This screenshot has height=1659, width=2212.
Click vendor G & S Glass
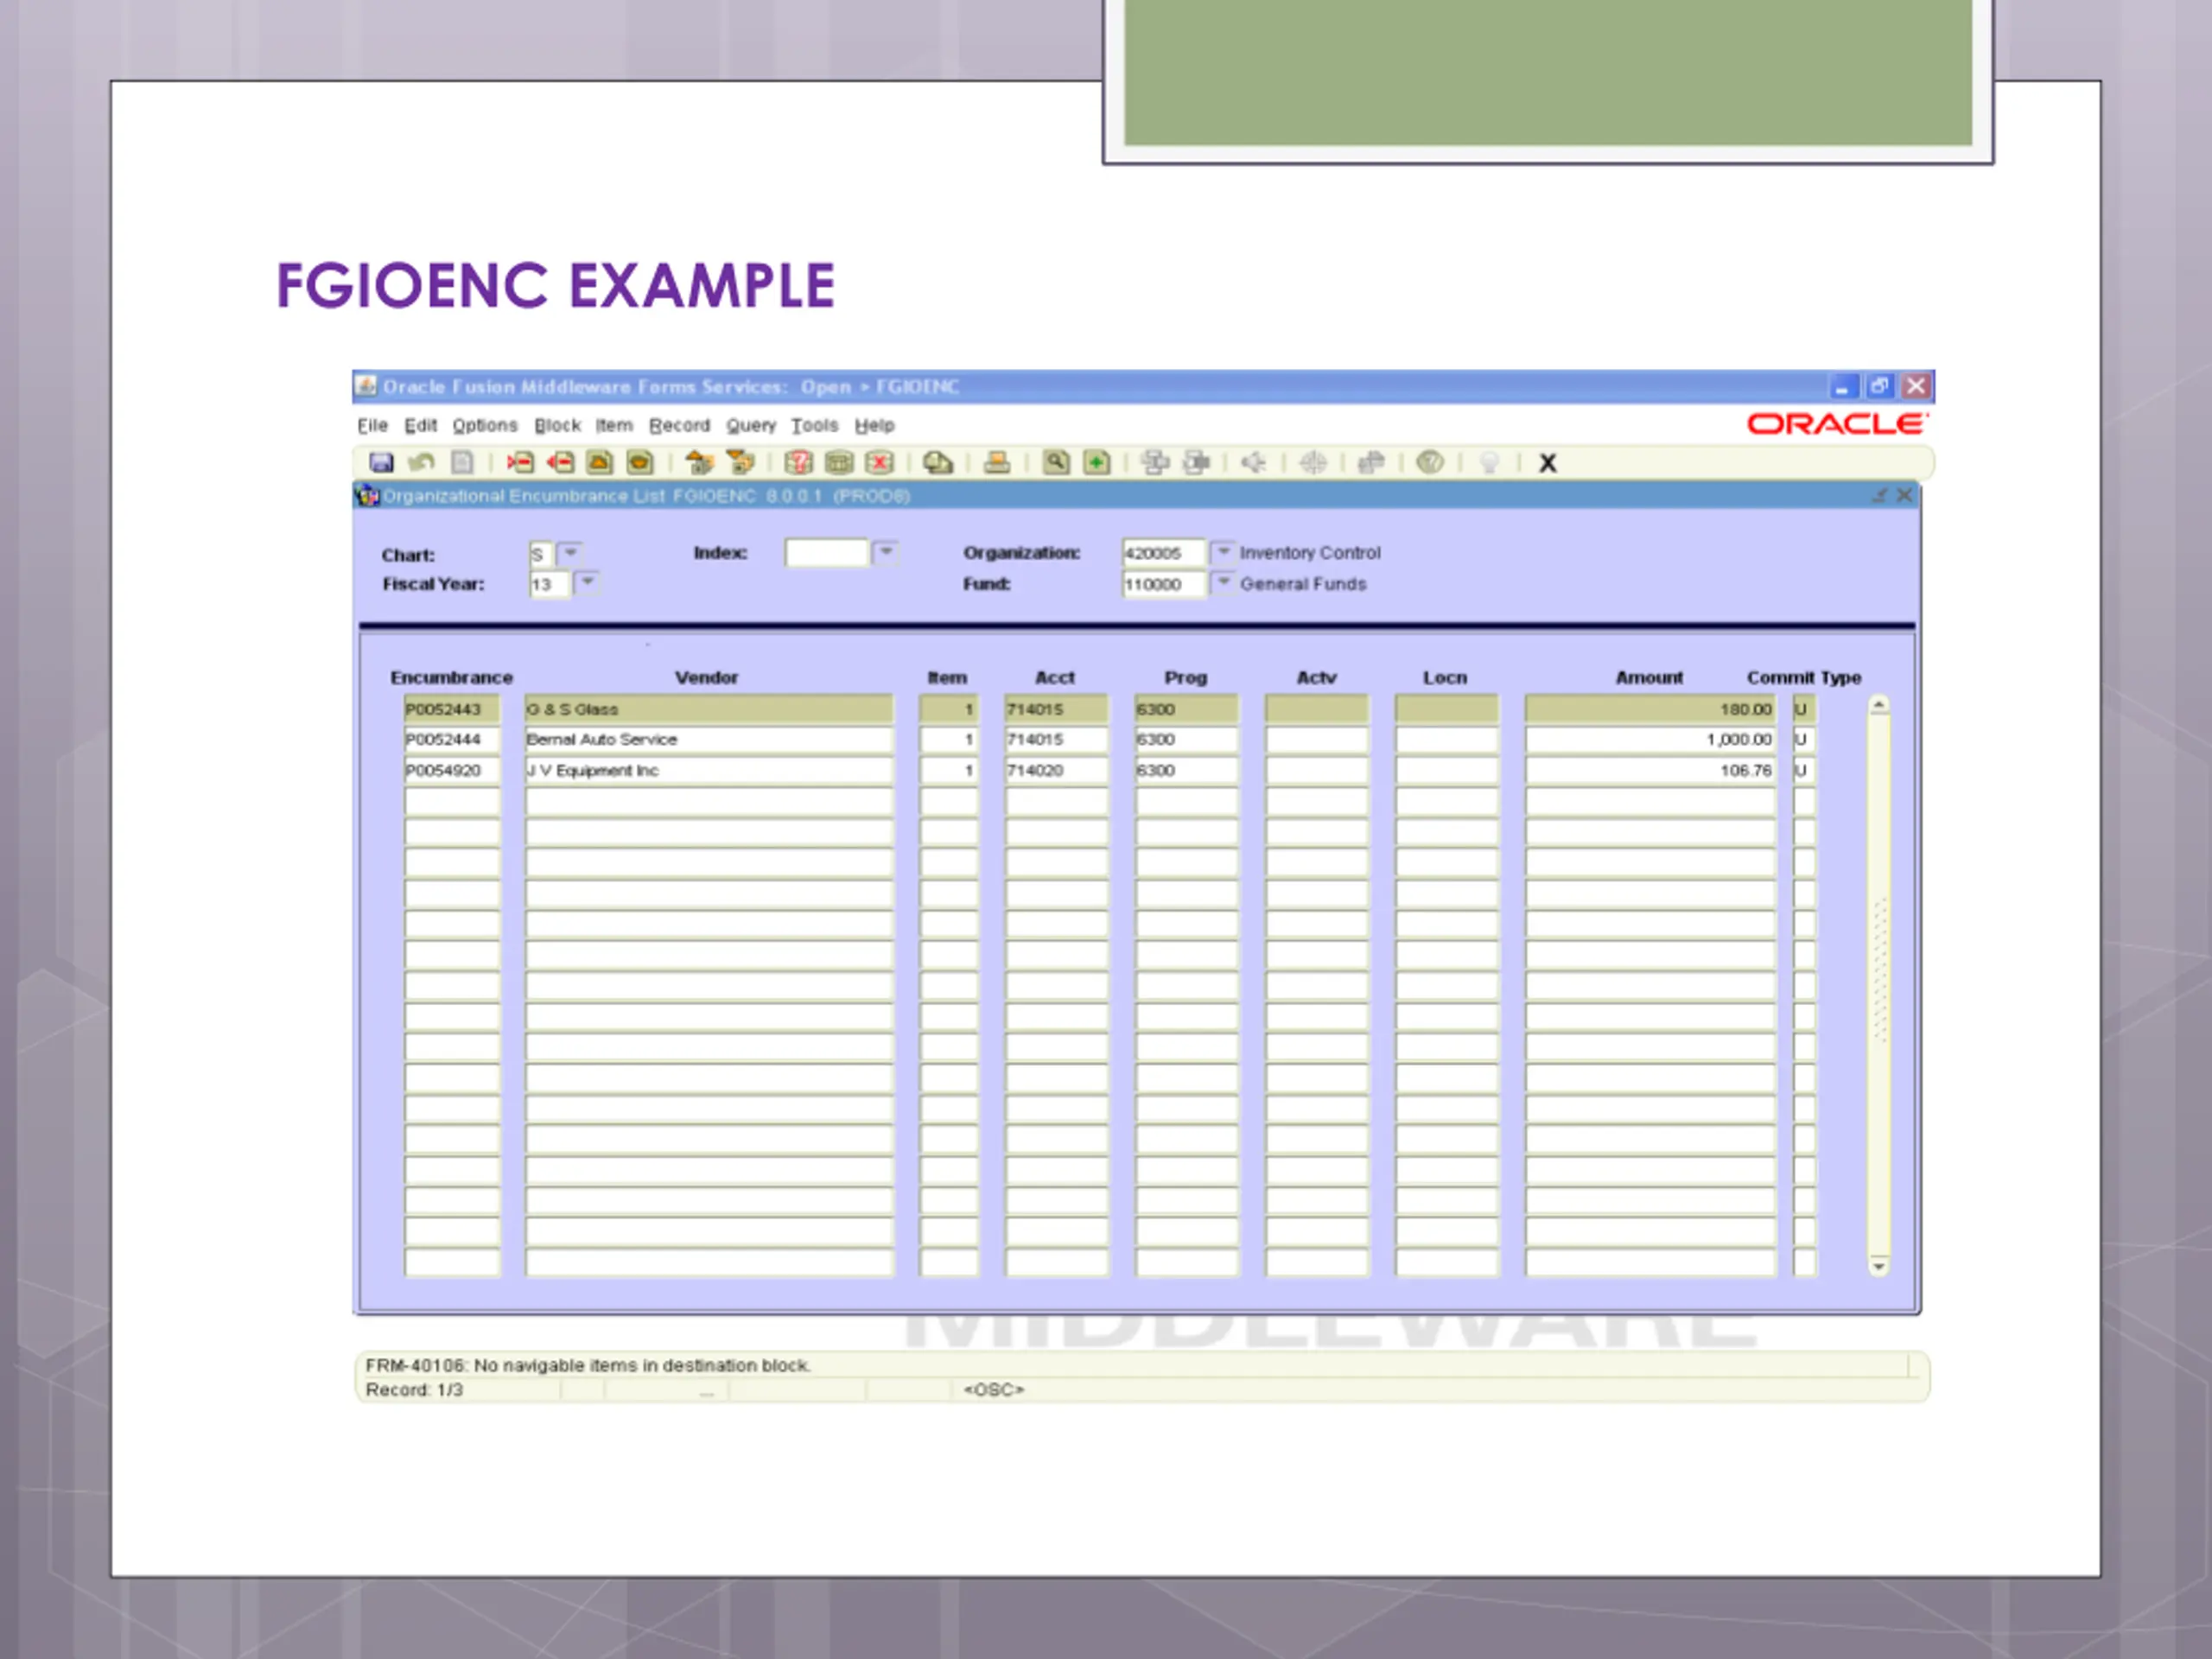click(709, 709)
